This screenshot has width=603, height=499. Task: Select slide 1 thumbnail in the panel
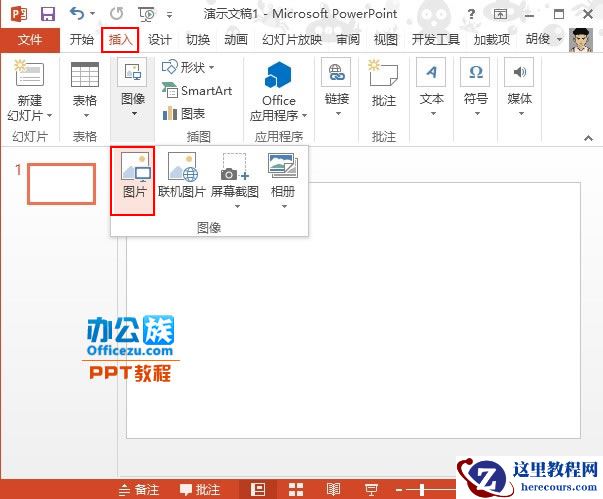click(x=62, y=184)
